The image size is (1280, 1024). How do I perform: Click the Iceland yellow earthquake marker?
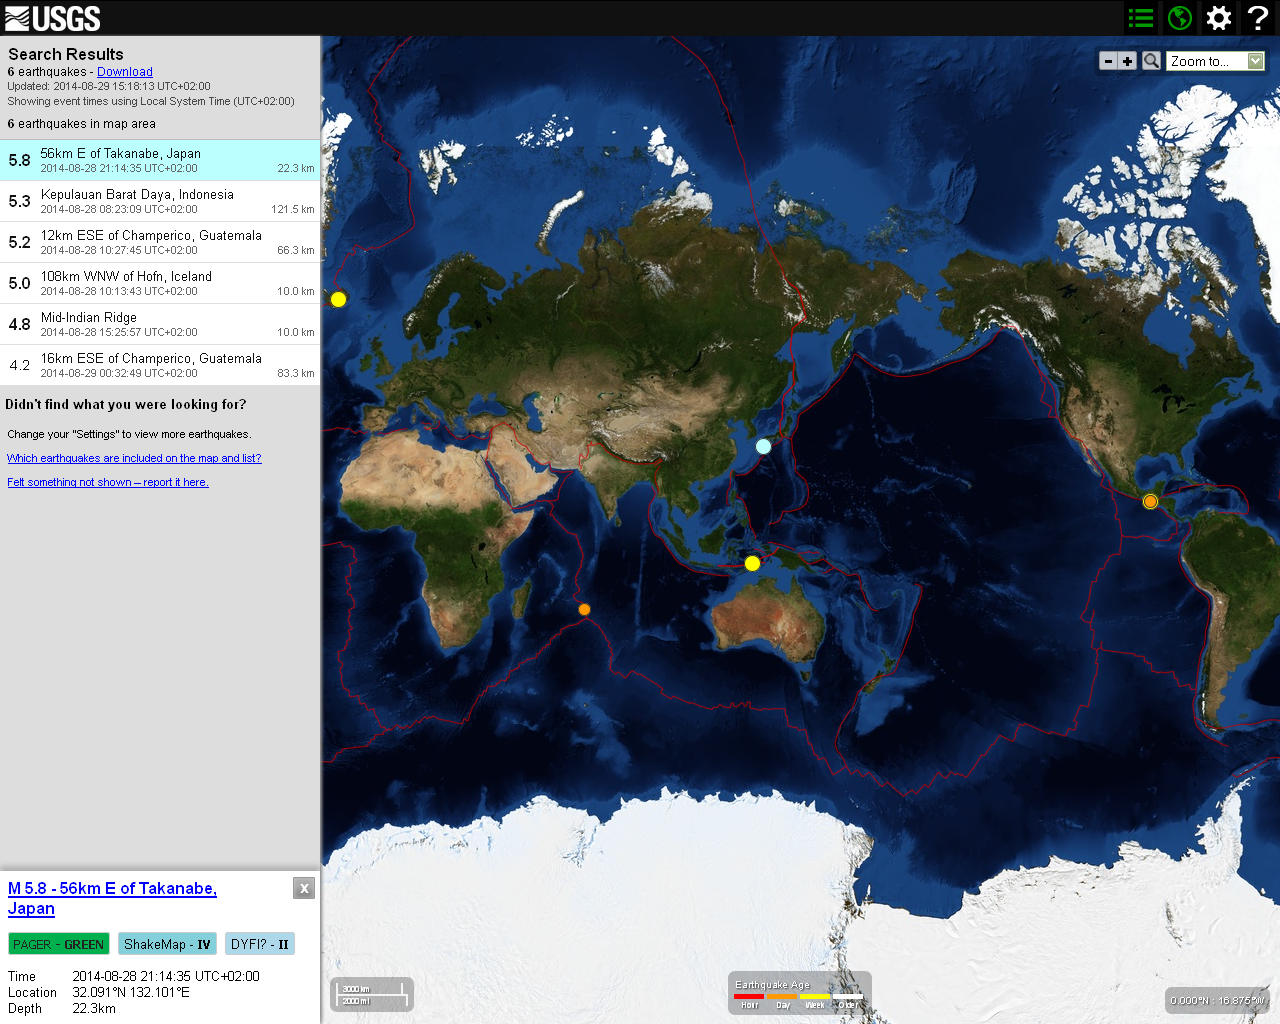338,299
